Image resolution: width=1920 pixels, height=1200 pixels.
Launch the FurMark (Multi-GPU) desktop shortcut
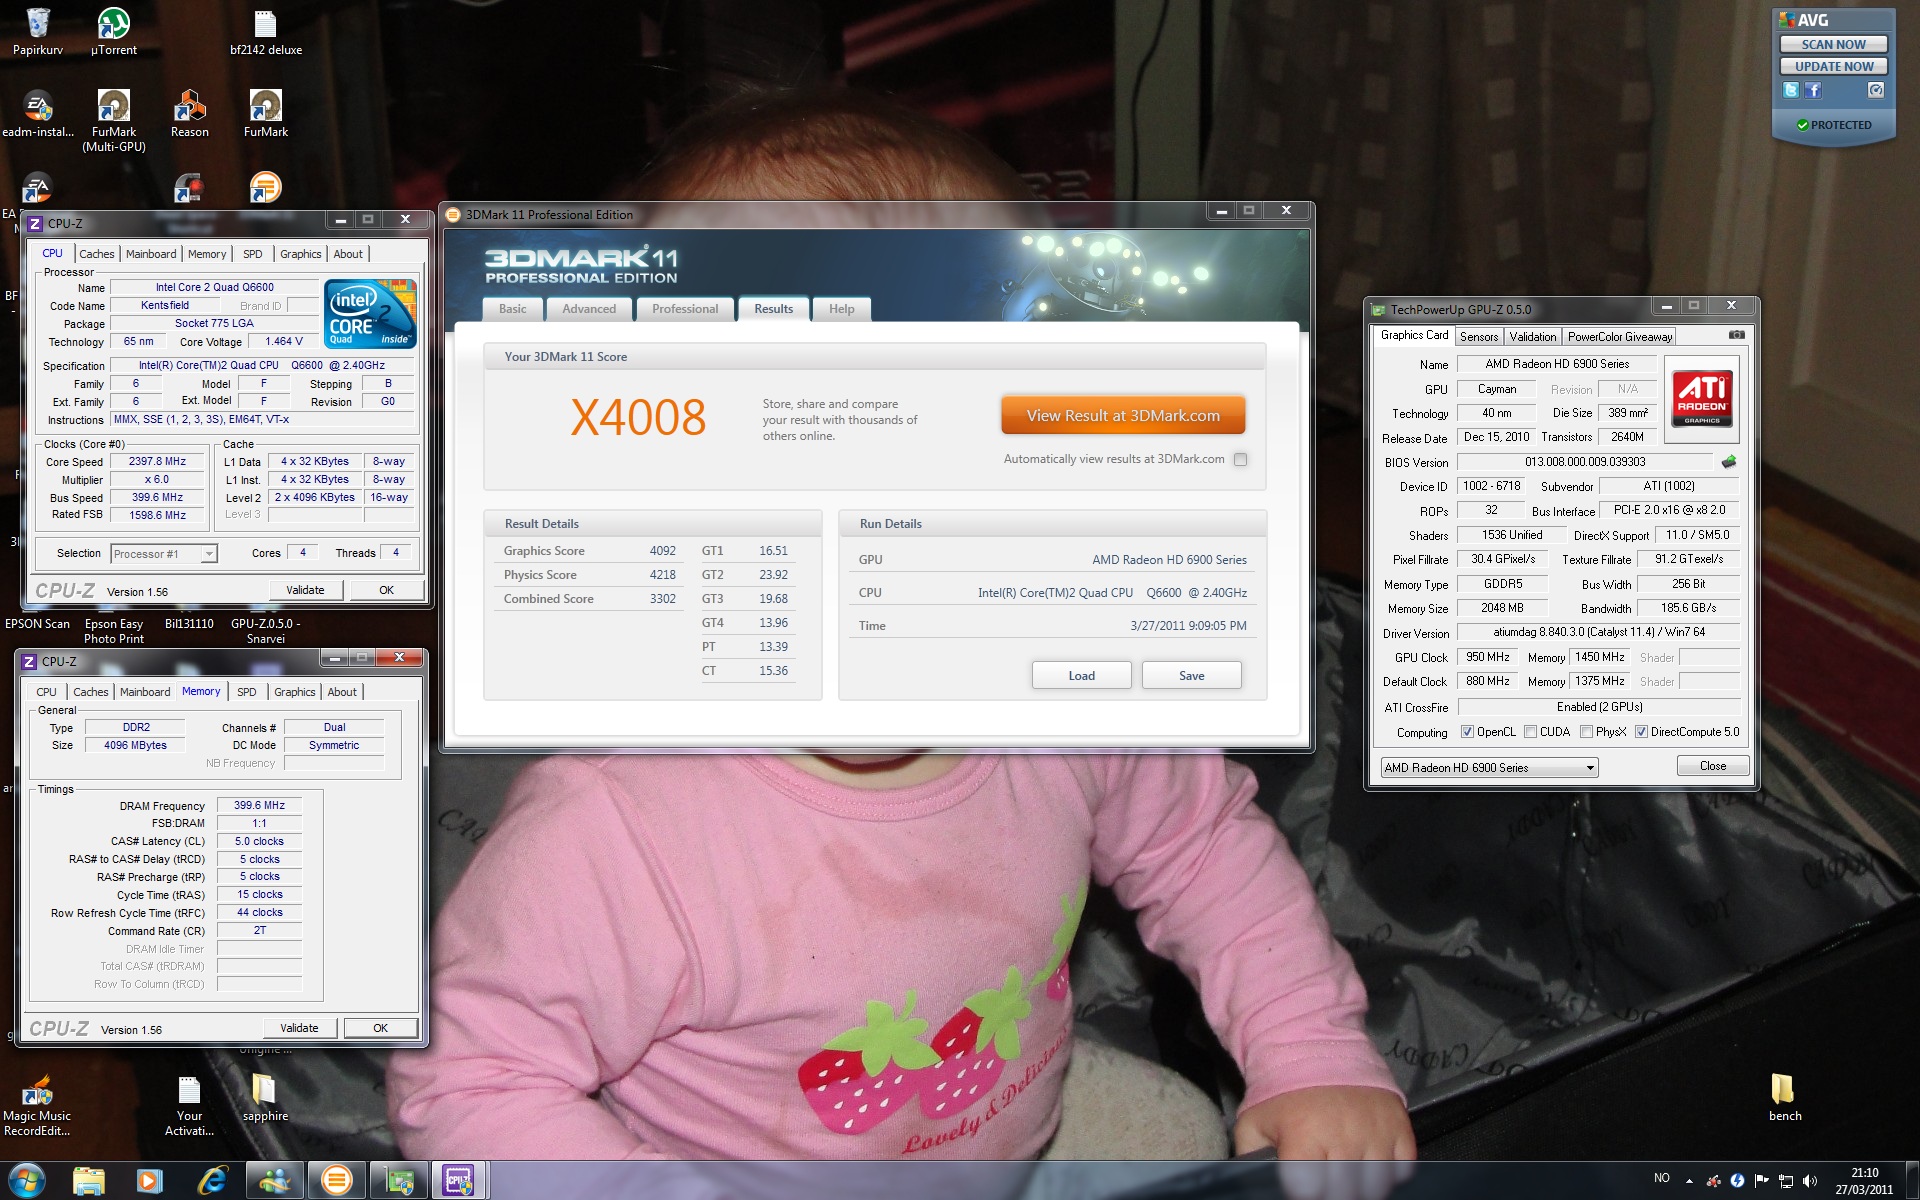[113, 120]
